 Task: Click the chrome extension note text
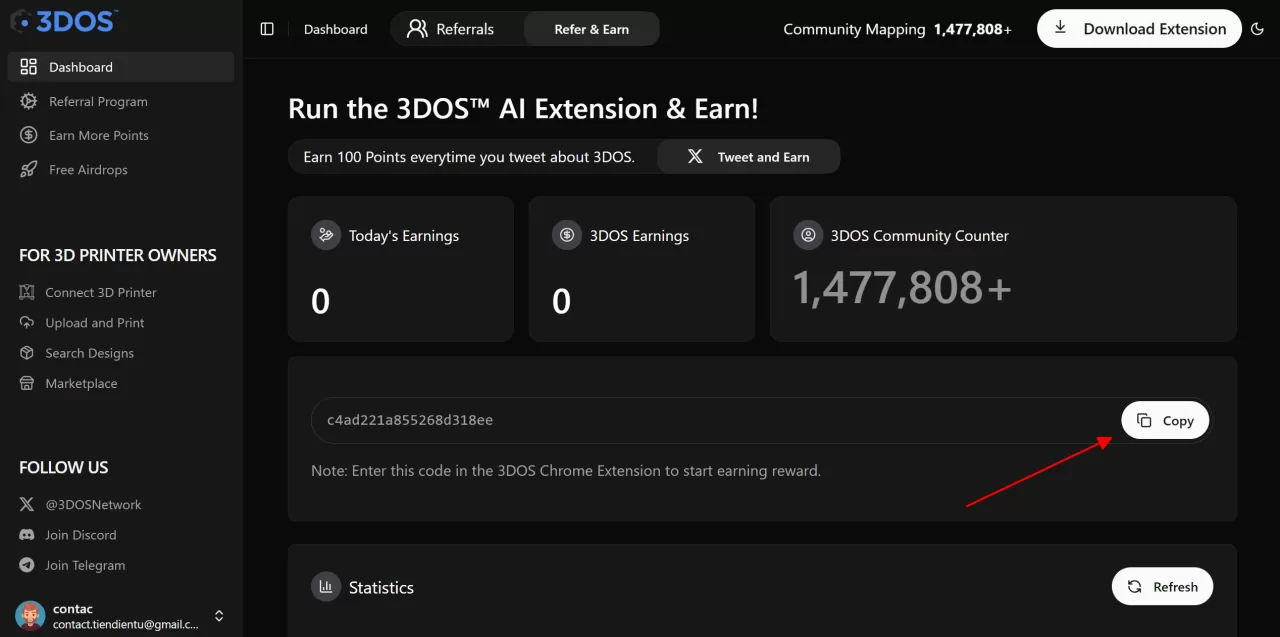(566, 470)
